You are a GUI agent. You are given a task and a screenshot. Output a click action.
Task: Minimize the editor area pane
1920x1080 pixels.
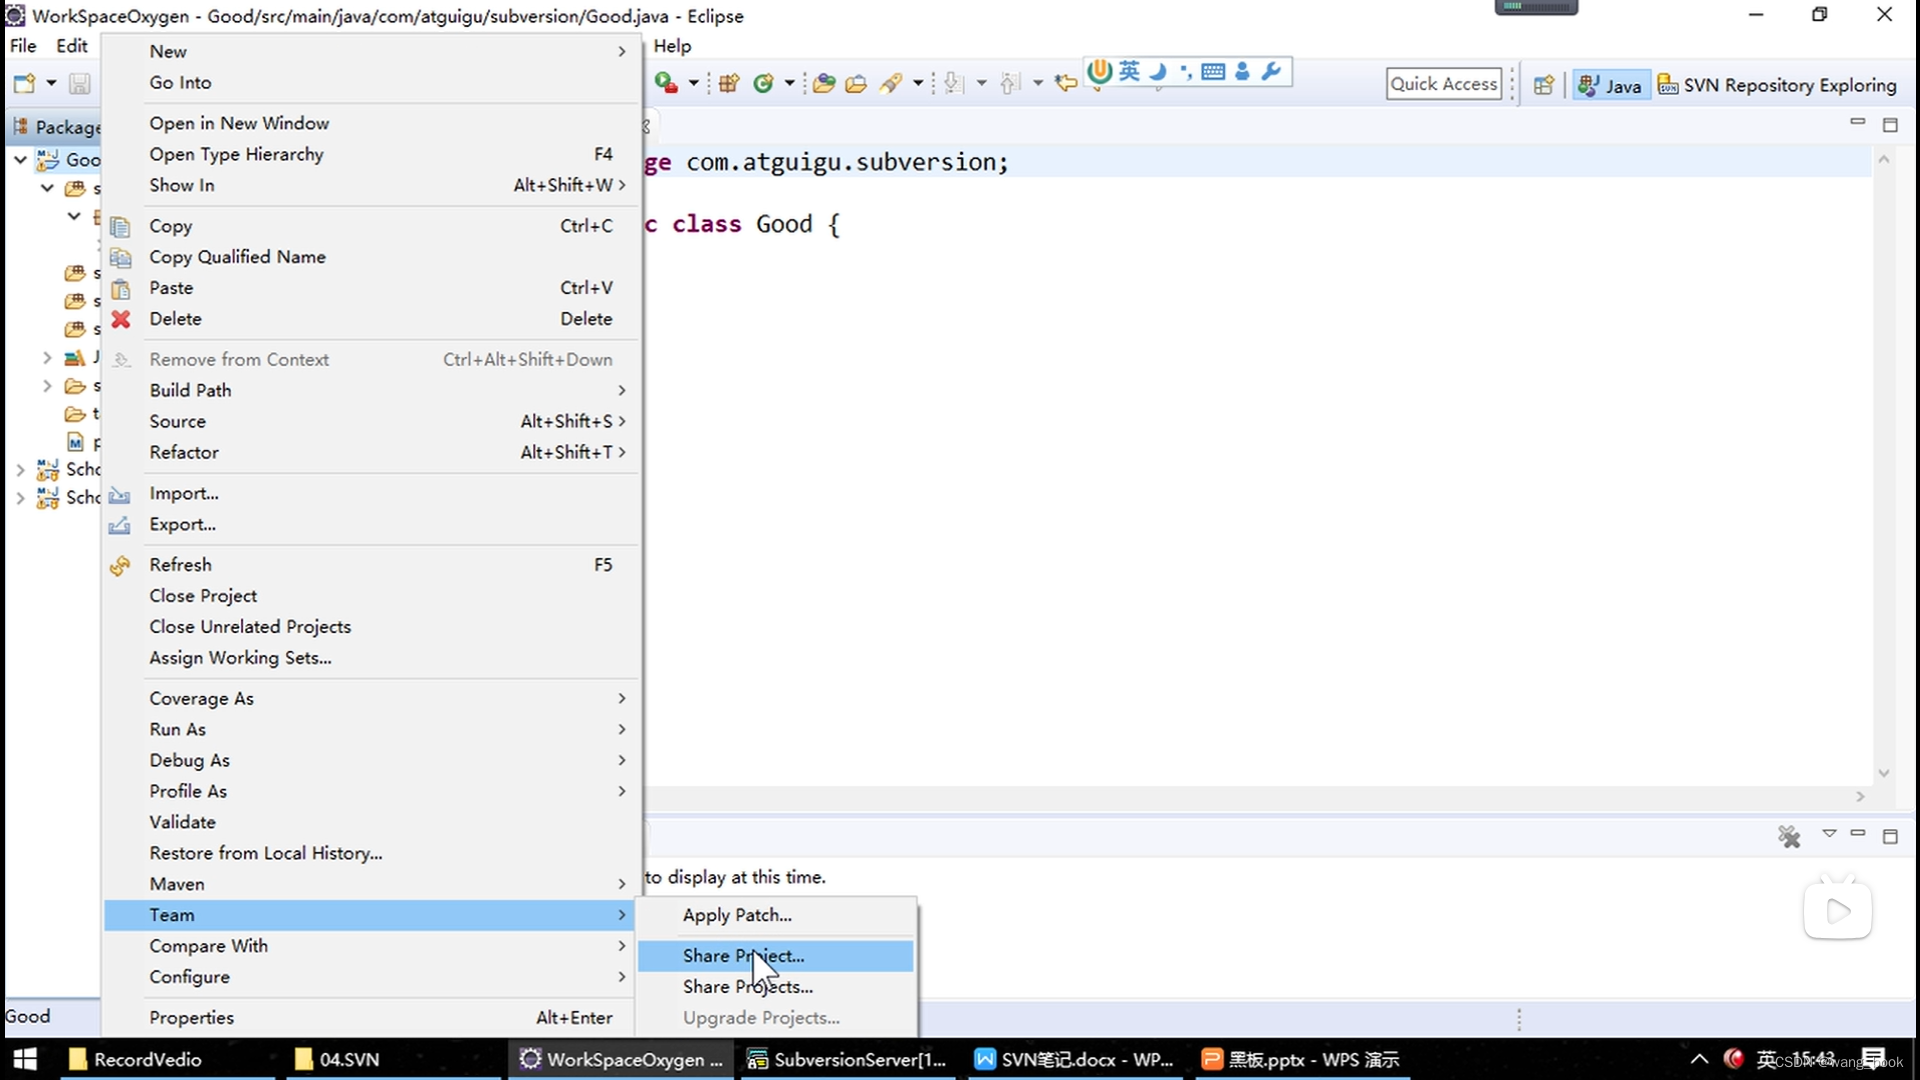tap(1858, 122)
